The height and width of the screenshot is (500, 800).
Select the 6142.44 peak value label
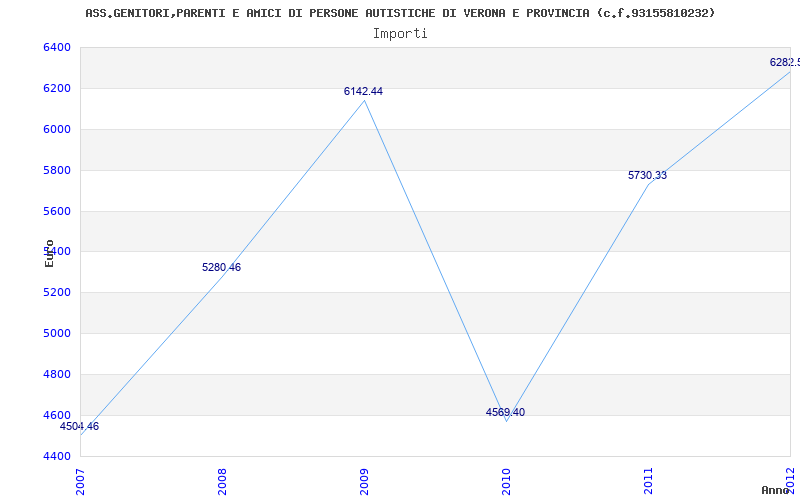coord(363,91)
